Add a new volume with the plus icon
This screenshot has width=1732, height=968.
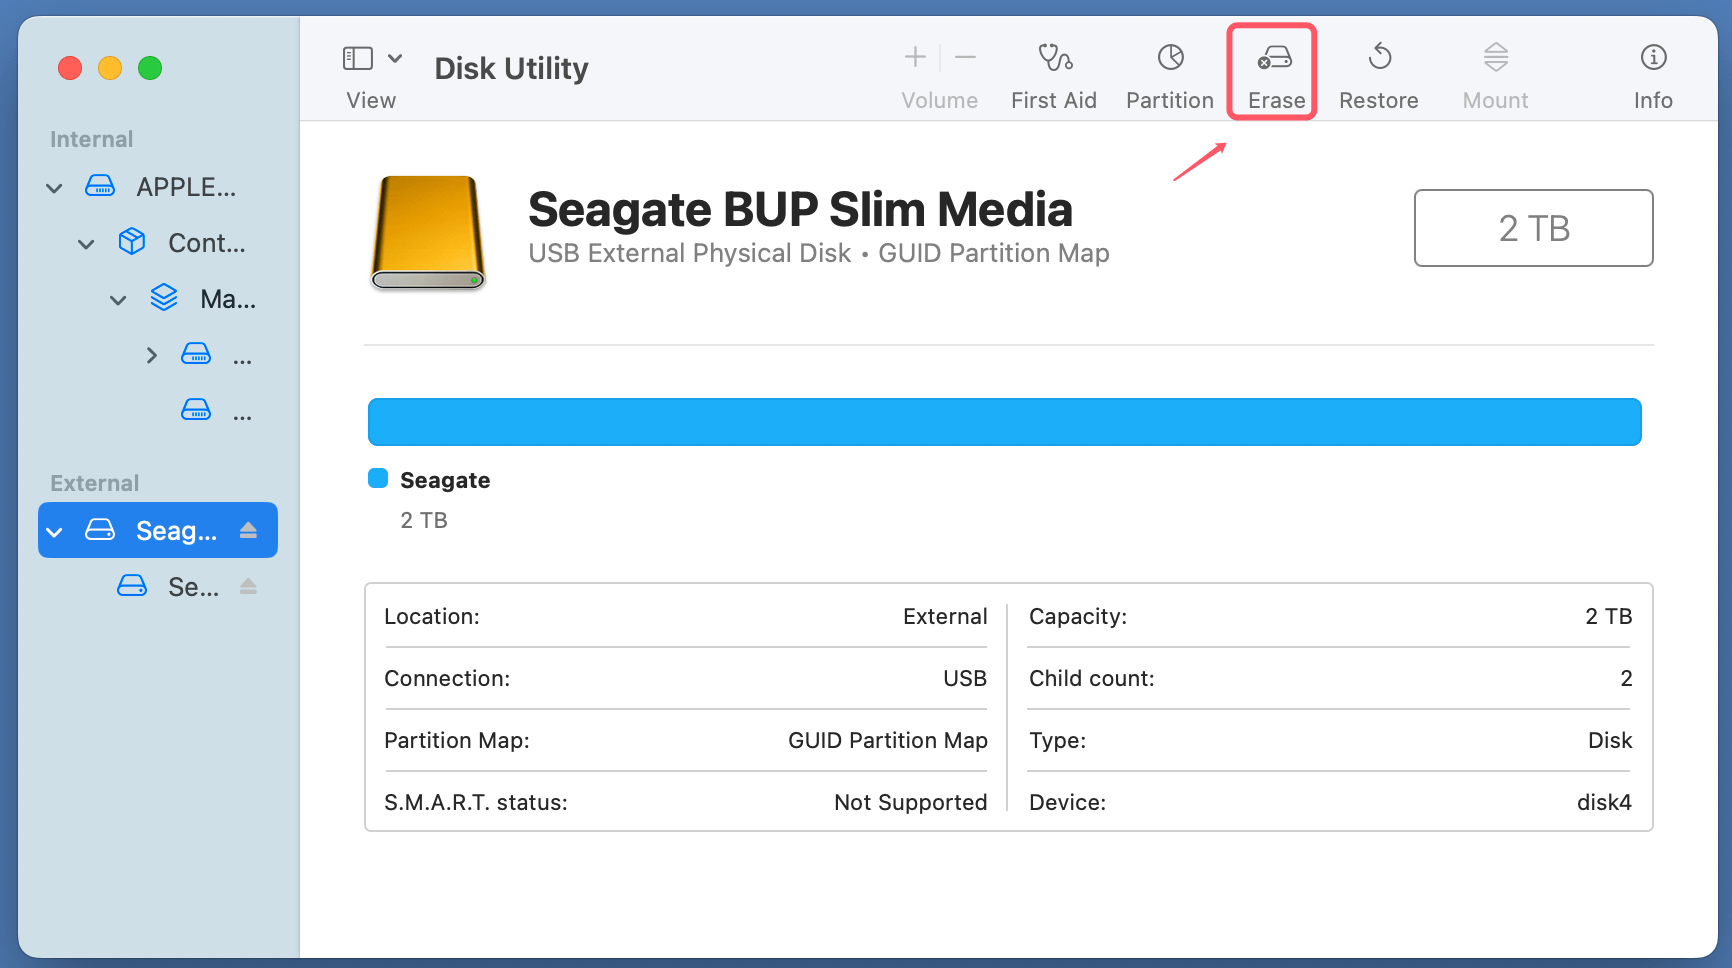point(914,57)
